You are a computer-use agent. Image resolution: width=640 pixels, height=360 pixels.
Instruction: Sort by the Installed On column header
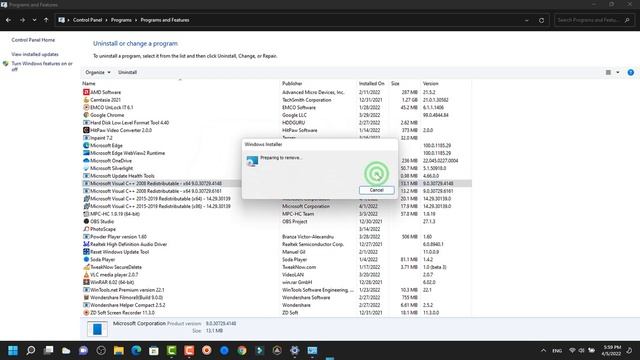click(371, 83)
